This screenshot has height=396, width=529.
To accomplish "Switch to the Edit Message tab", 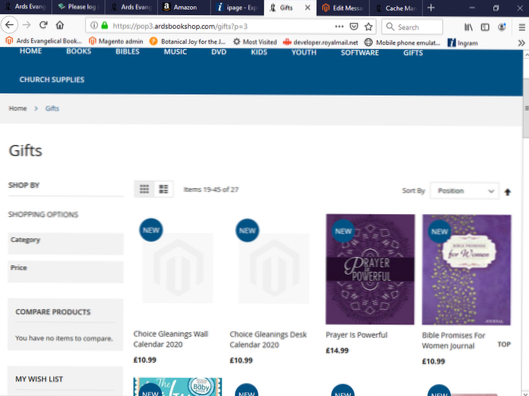I will click(x=343, y=8).
